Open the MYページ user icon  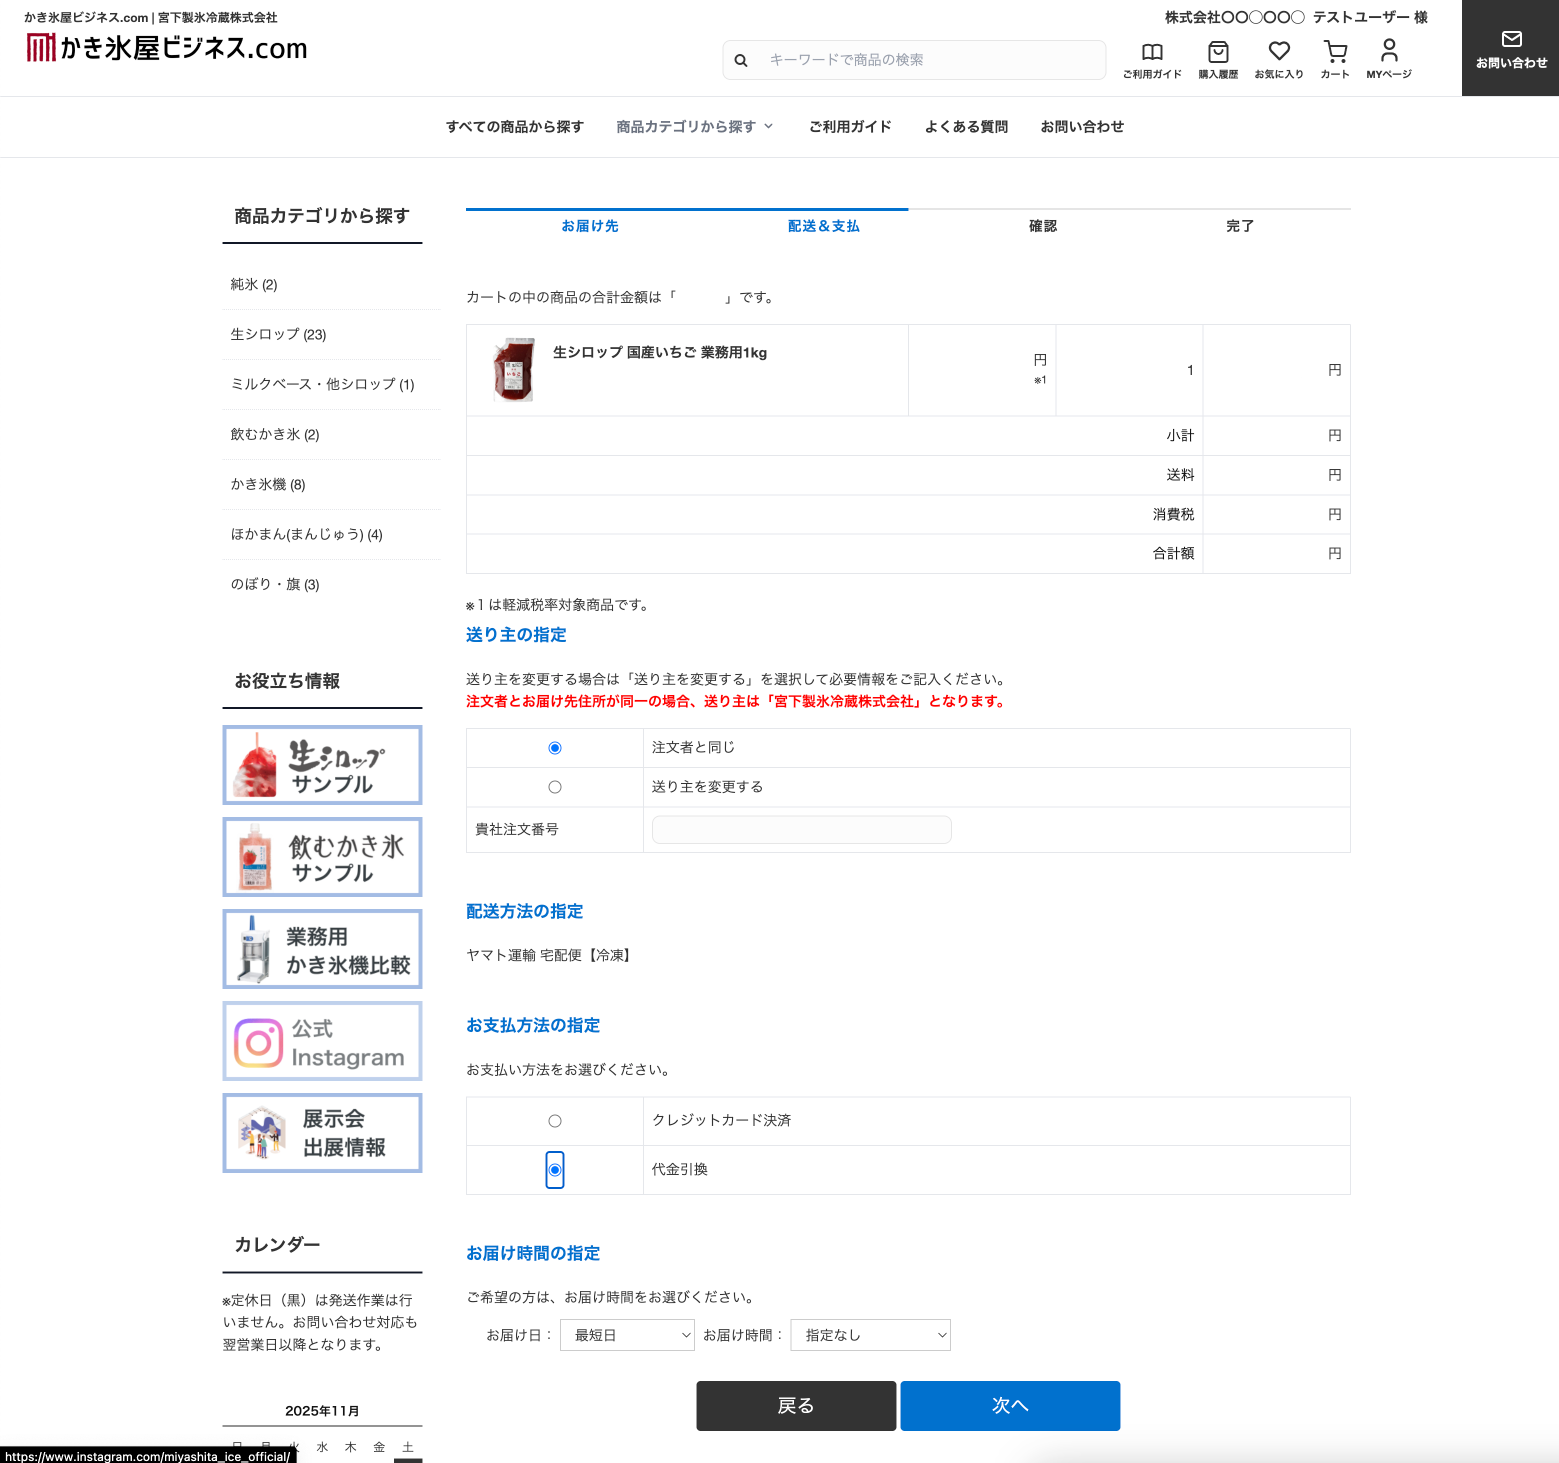(1389, 51)
